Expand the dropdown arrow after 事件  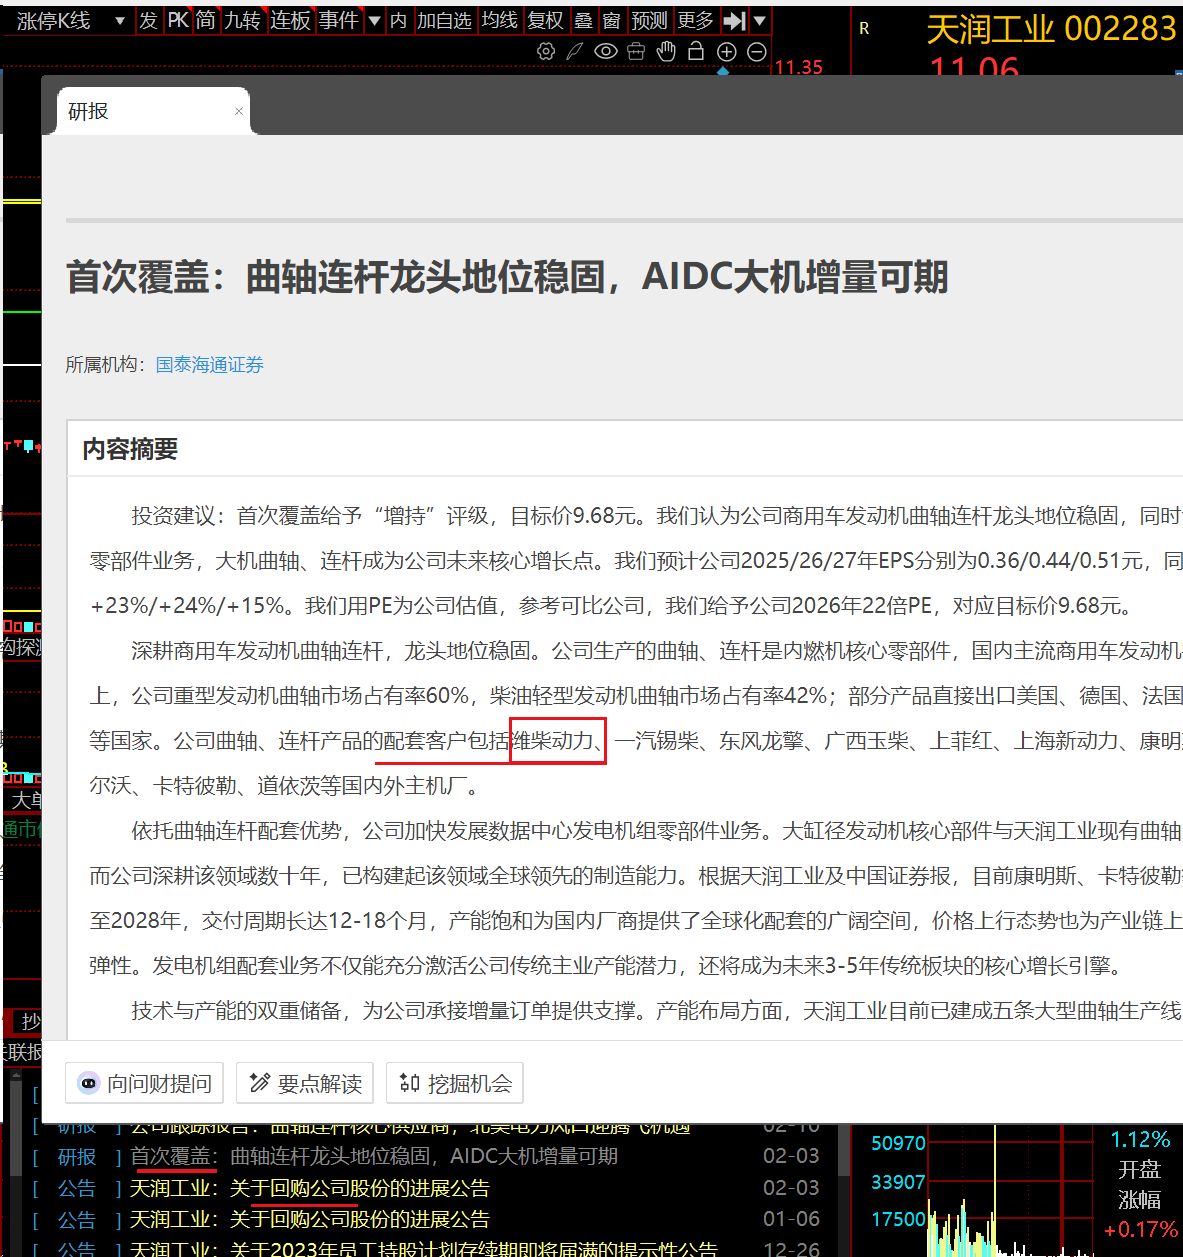(375, 20)
